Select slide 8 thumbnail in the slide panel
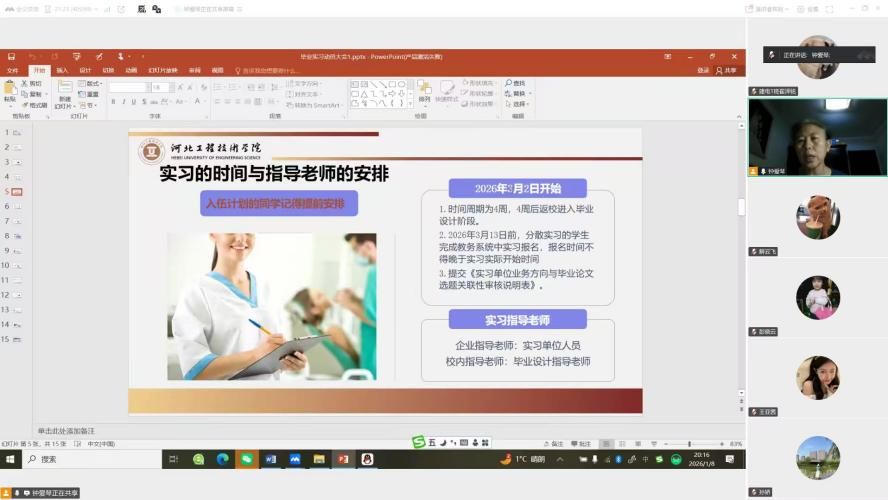This screenshot has height=500, width=888. point(20,236)
